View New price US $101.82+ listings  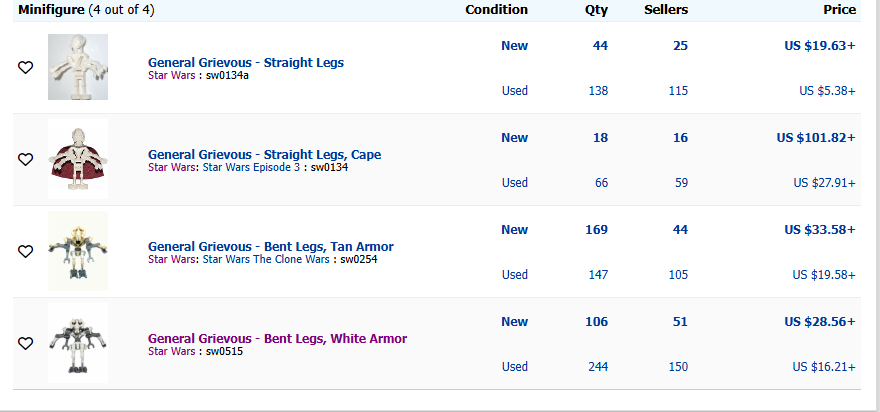click(816, 138)
